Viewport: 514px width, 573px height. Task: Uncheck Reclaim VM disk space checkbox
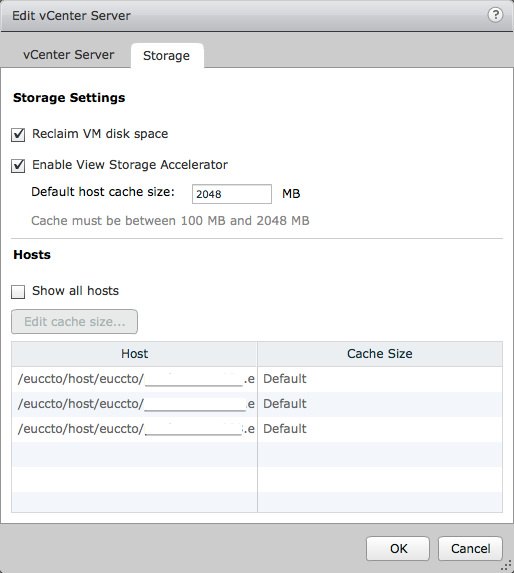tap(18, 134)
